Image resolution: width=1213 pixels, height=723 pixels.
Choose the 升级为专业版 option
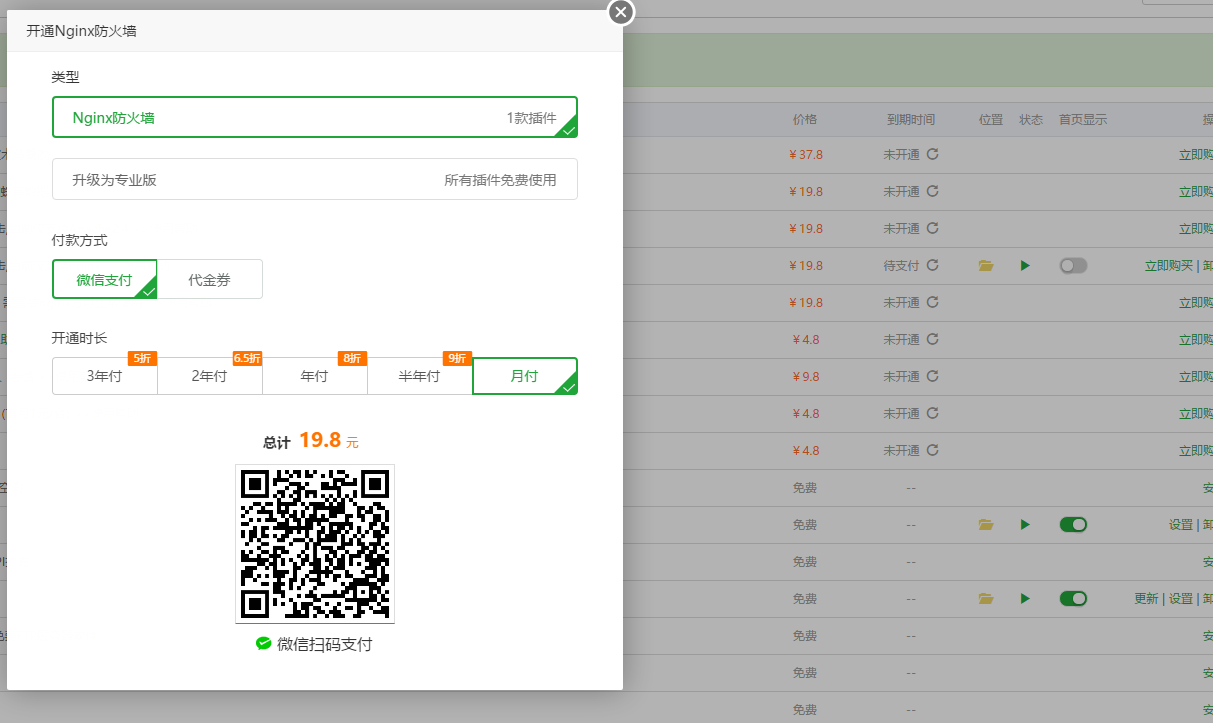315,179
